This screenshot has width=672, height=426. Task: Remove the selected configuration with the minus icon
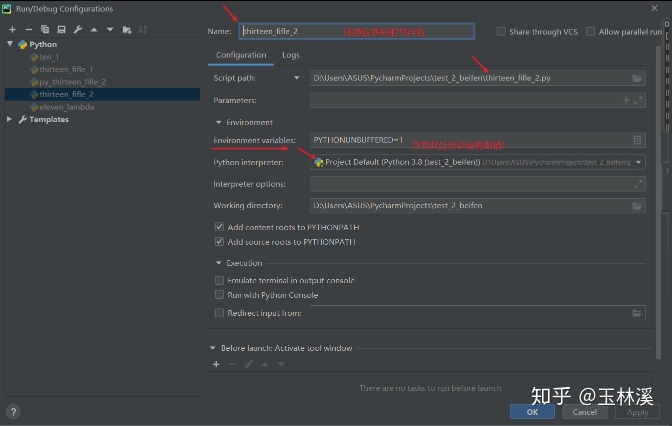point(29,30)
